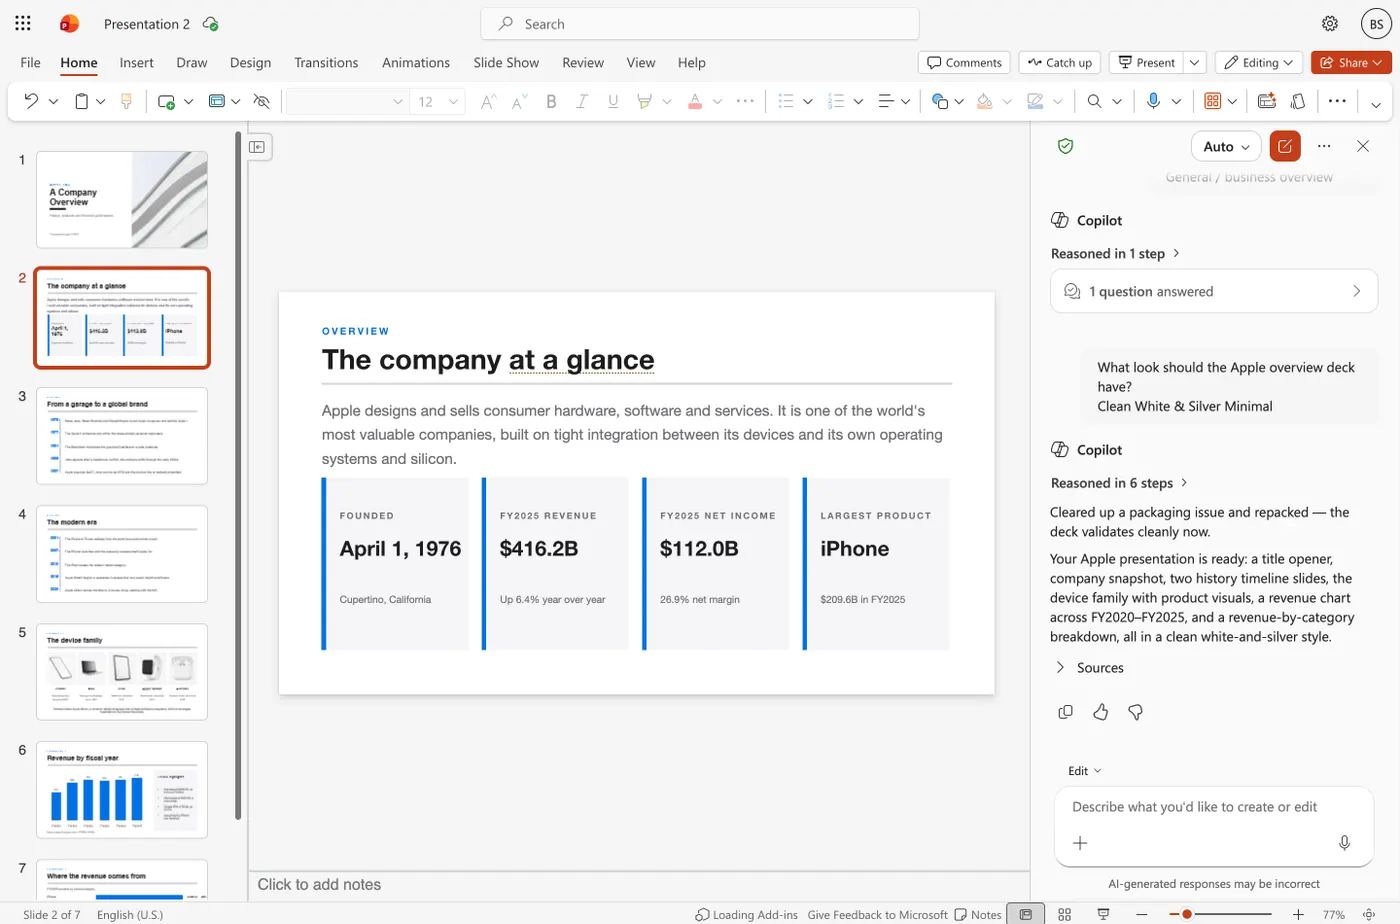The width and height of the screenshot is (1400, 924).
Task: Open Copilot pane more options menu
Action: pyautogui.click(x=1324, y=146)
